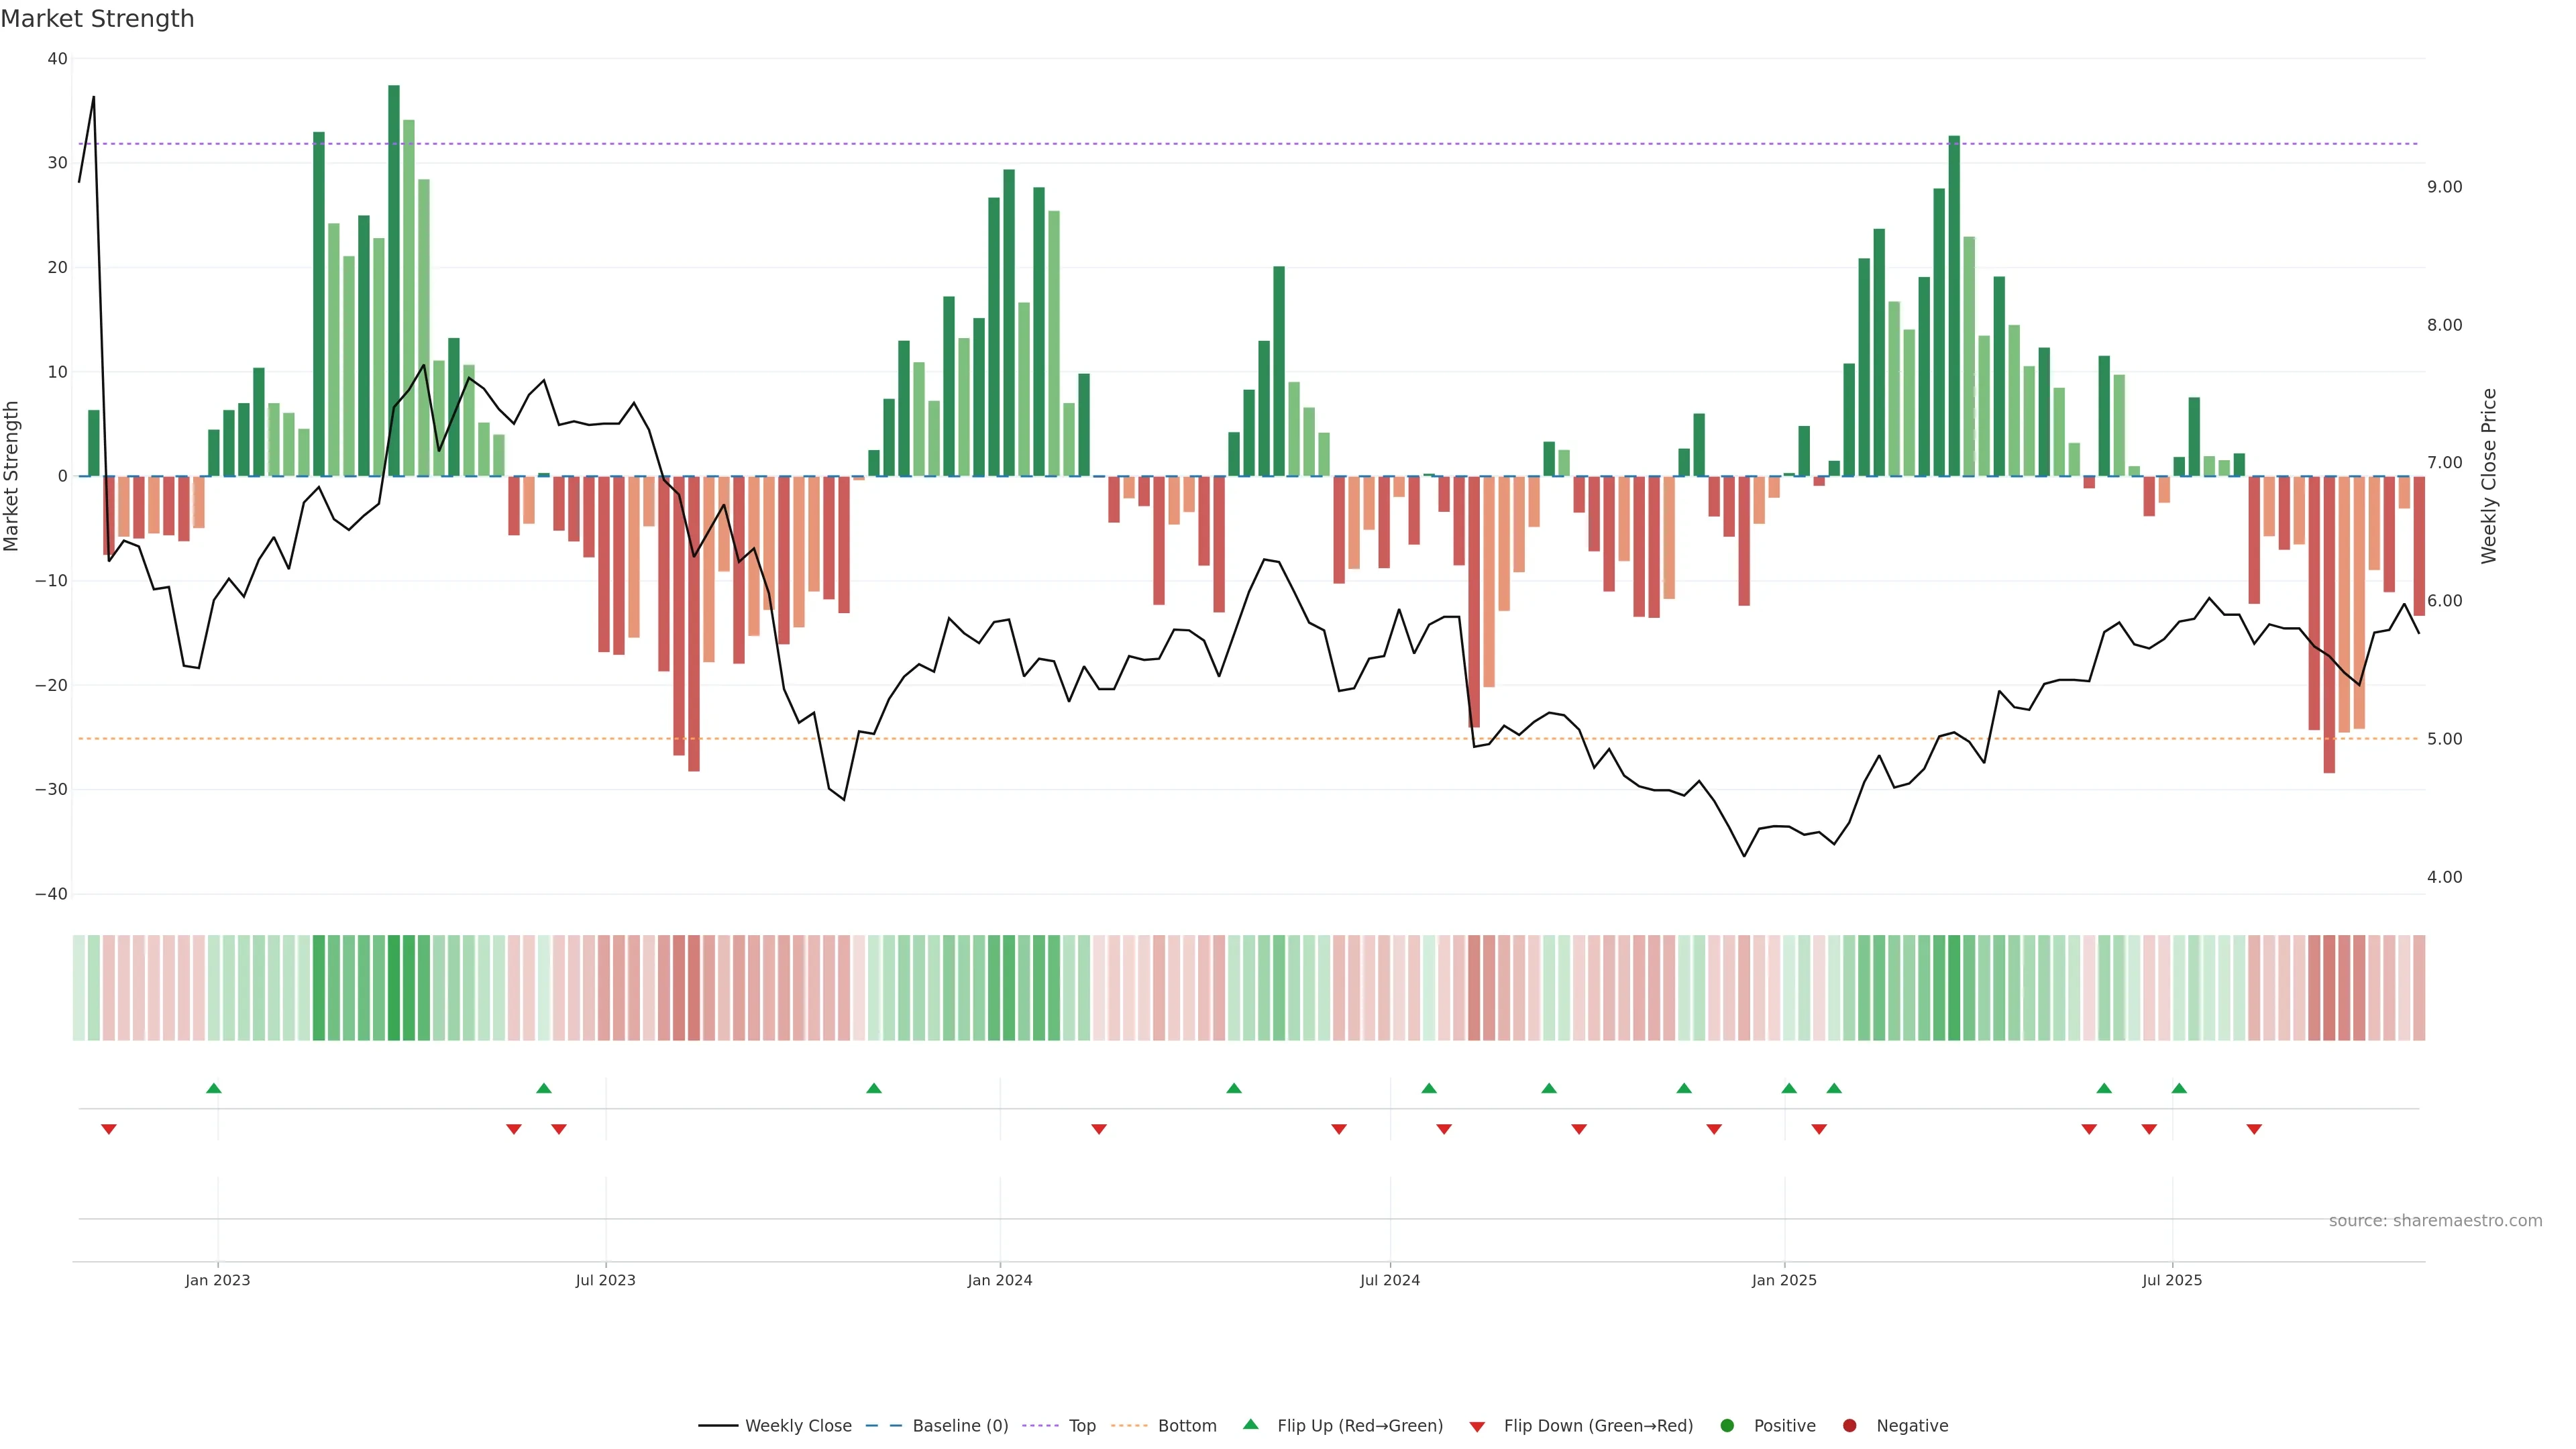This screenshot has height=1449, width=2576.
Task: Click the Market Strength chart title
Action: pos(98,19)
